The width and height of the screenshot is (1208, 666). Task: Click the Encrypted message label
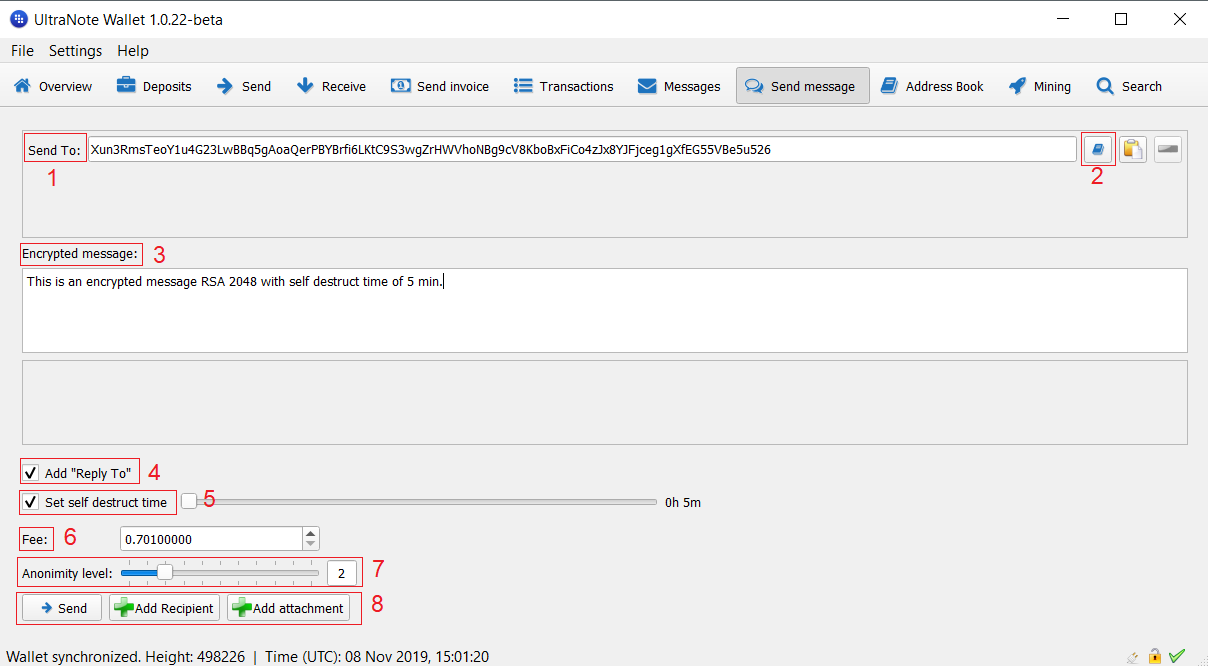tap(80, 254)
